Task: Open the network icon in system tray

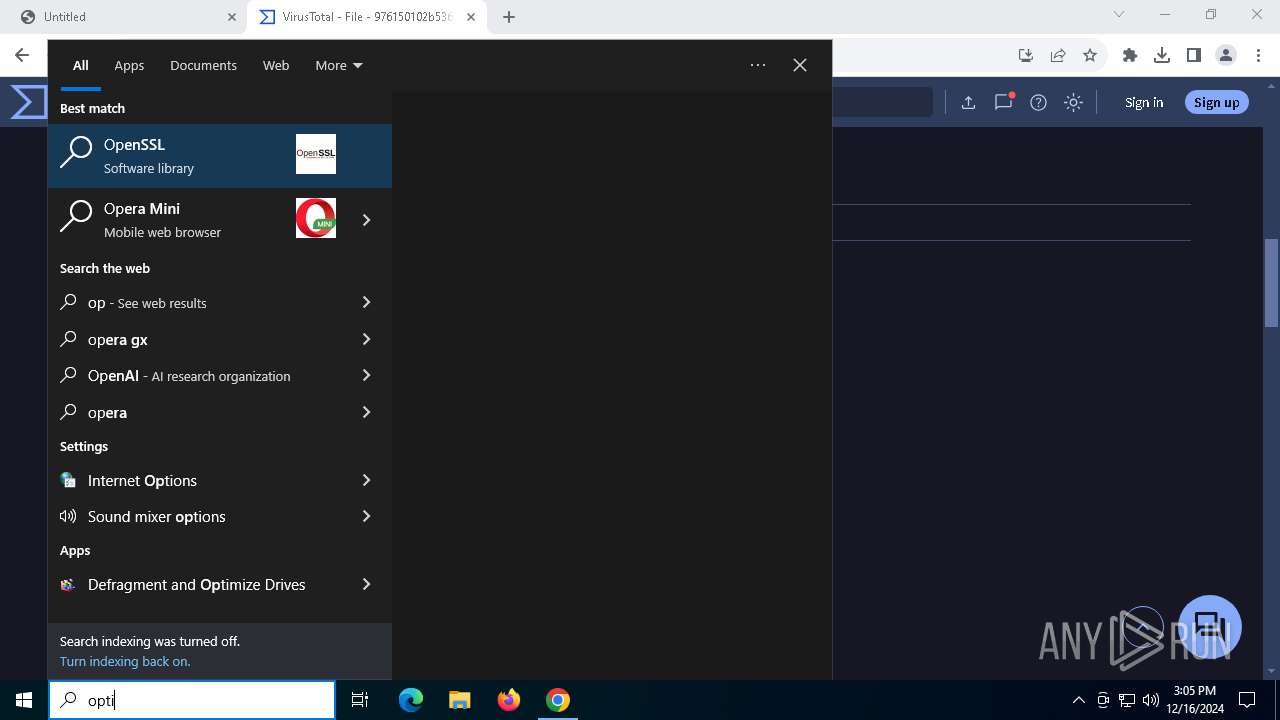Action: 1127,700
